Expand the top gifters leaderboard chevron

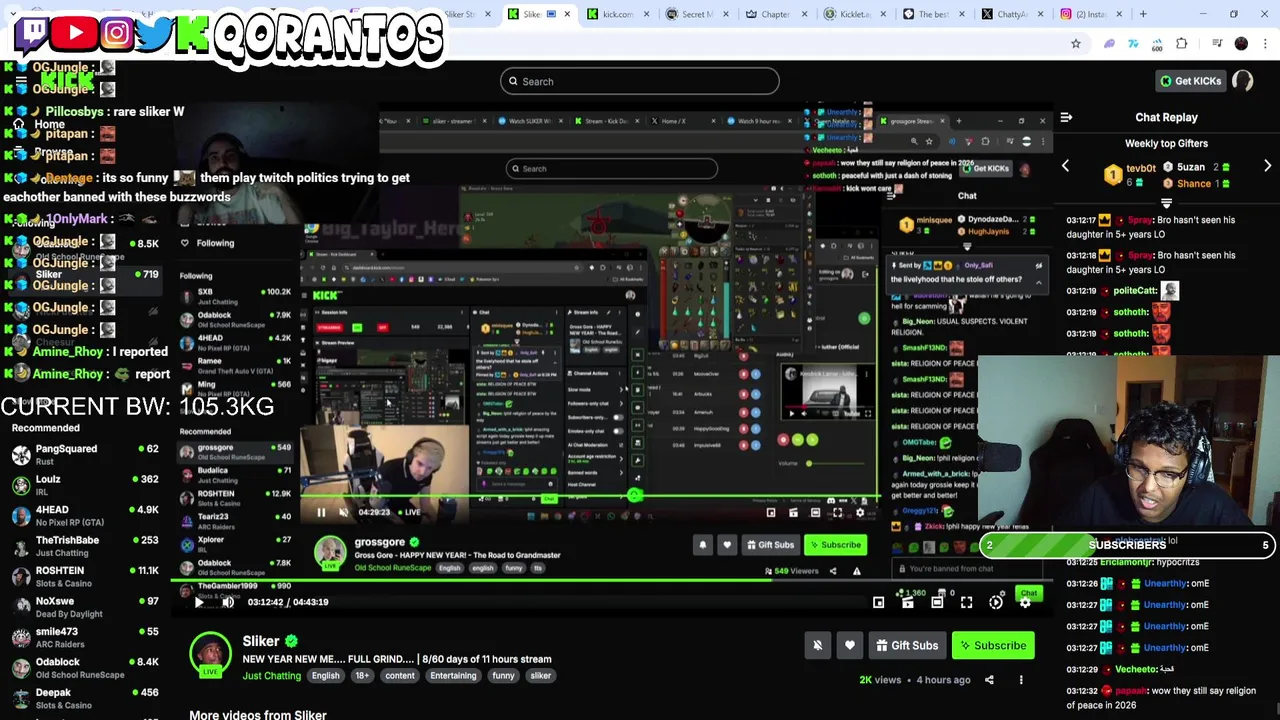pyautogui.click(x=1166, y=203)
